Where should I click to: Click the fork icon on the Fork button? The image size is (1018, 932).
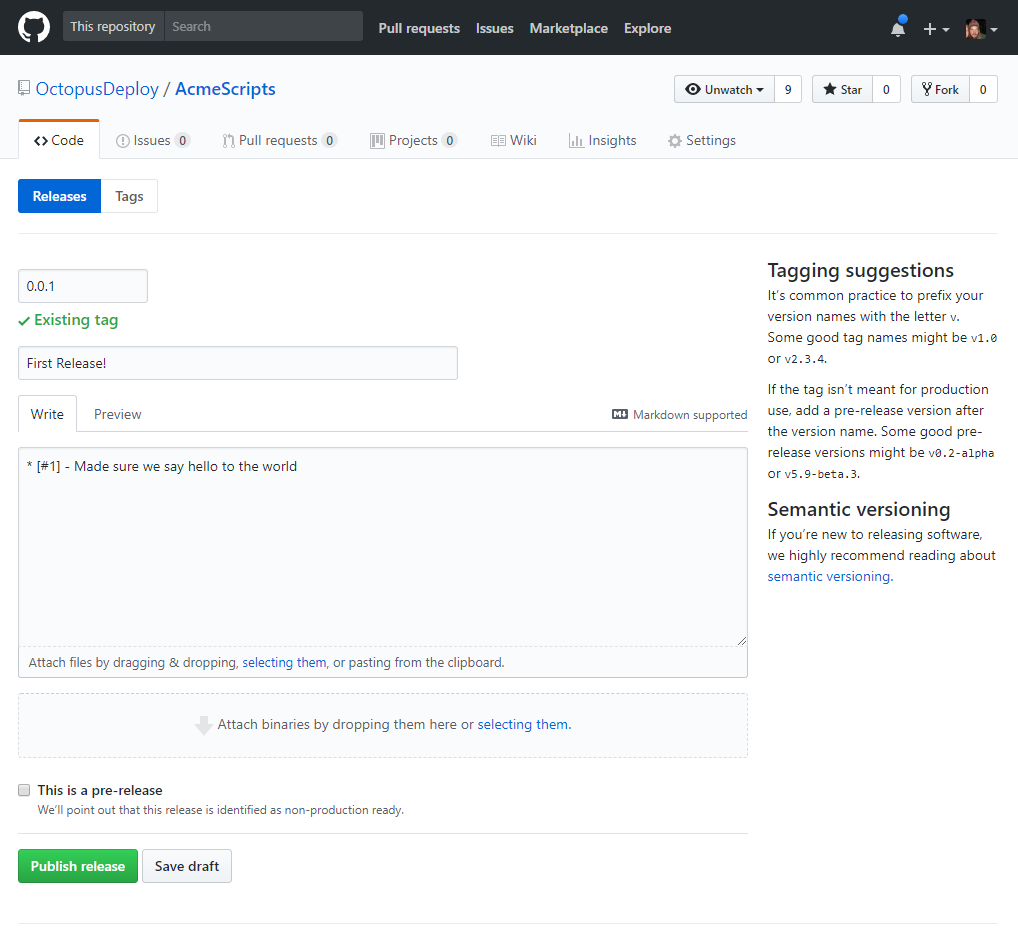(x=925, y=88)
